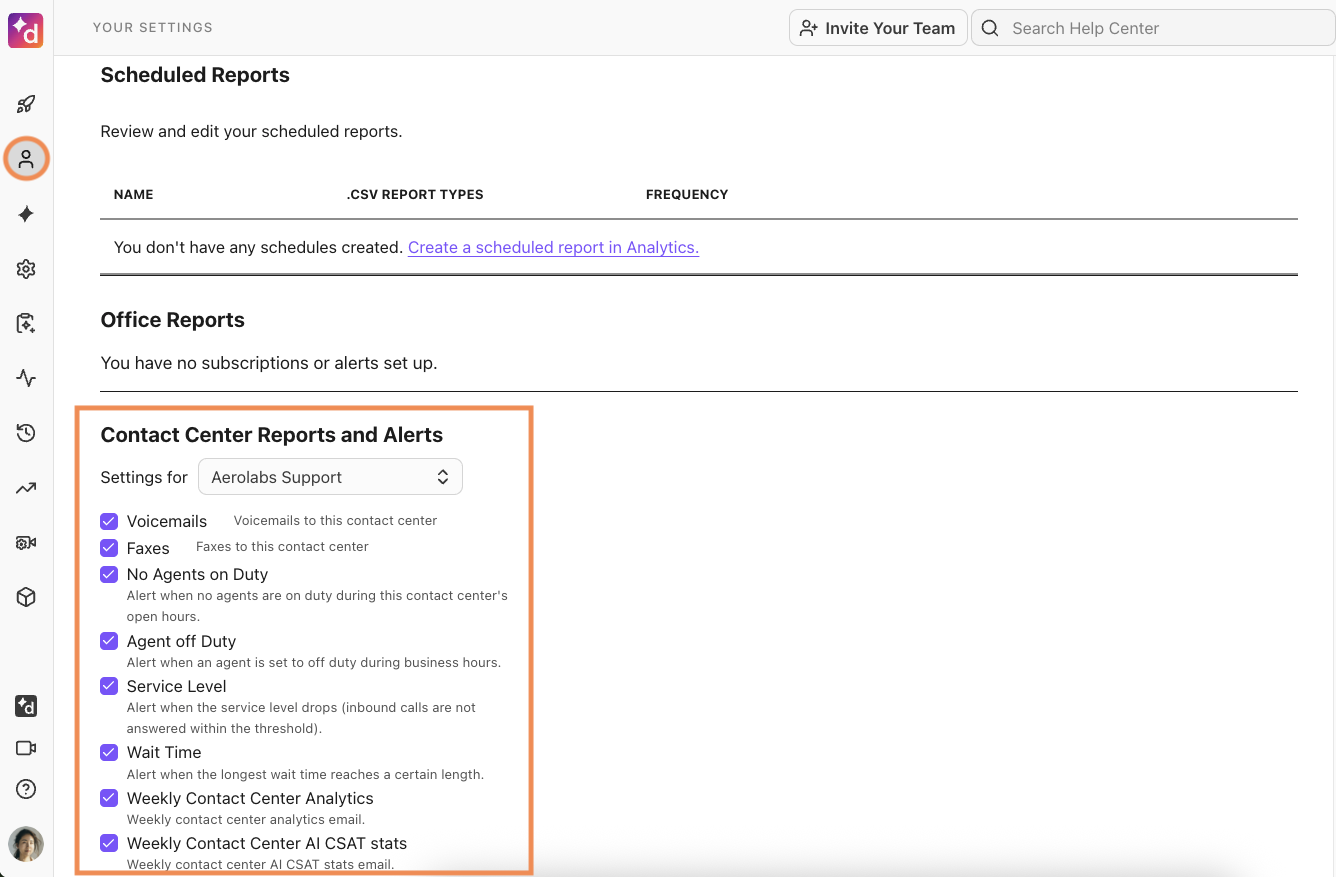Start a meeting with the video camera icon
1336x877 pixels.
[x=25, y=747]
